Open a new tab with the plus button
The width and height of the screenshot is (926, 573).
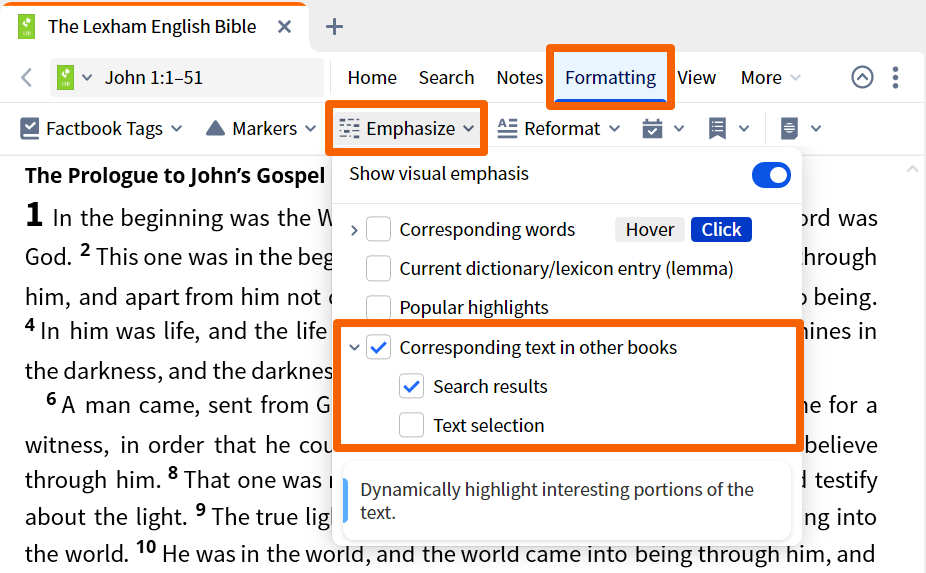[334, 27]
